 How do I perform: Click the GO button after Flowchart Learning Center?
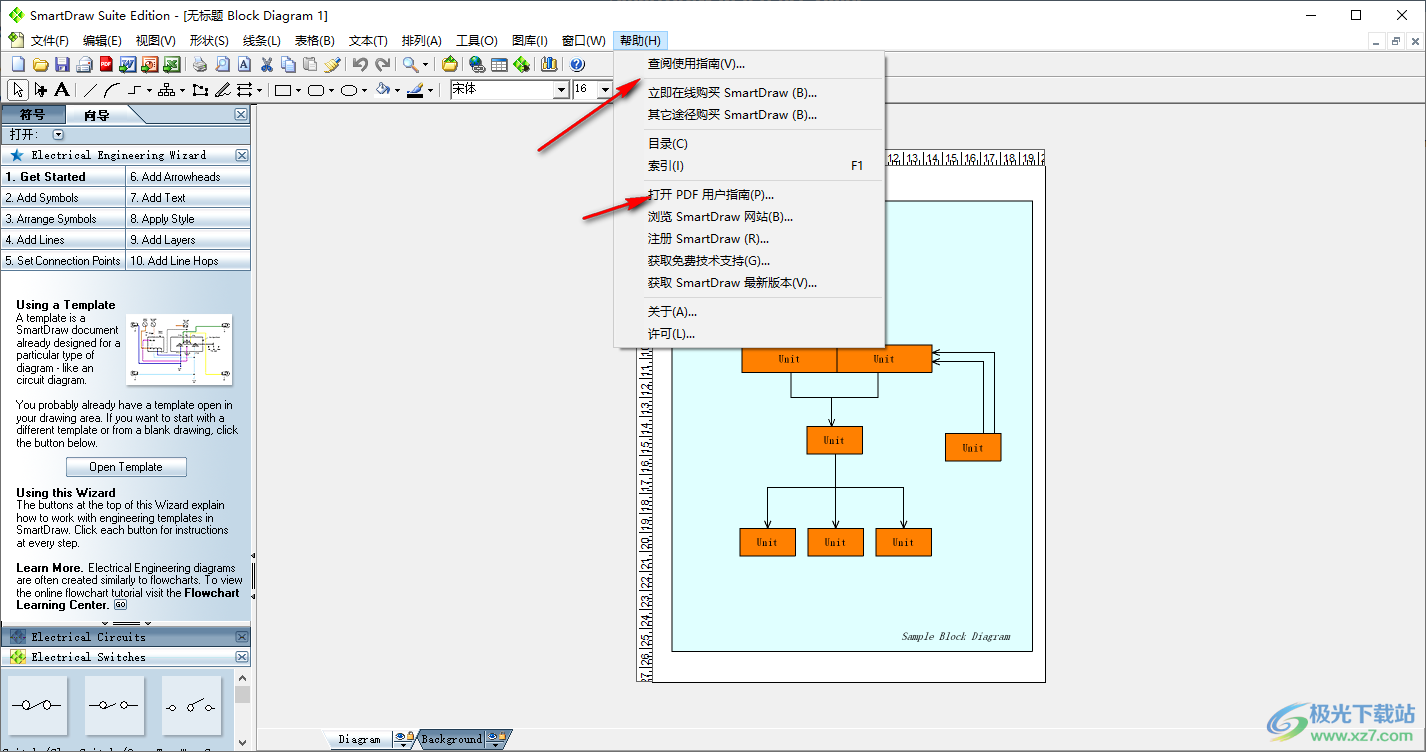coord(120,605)
